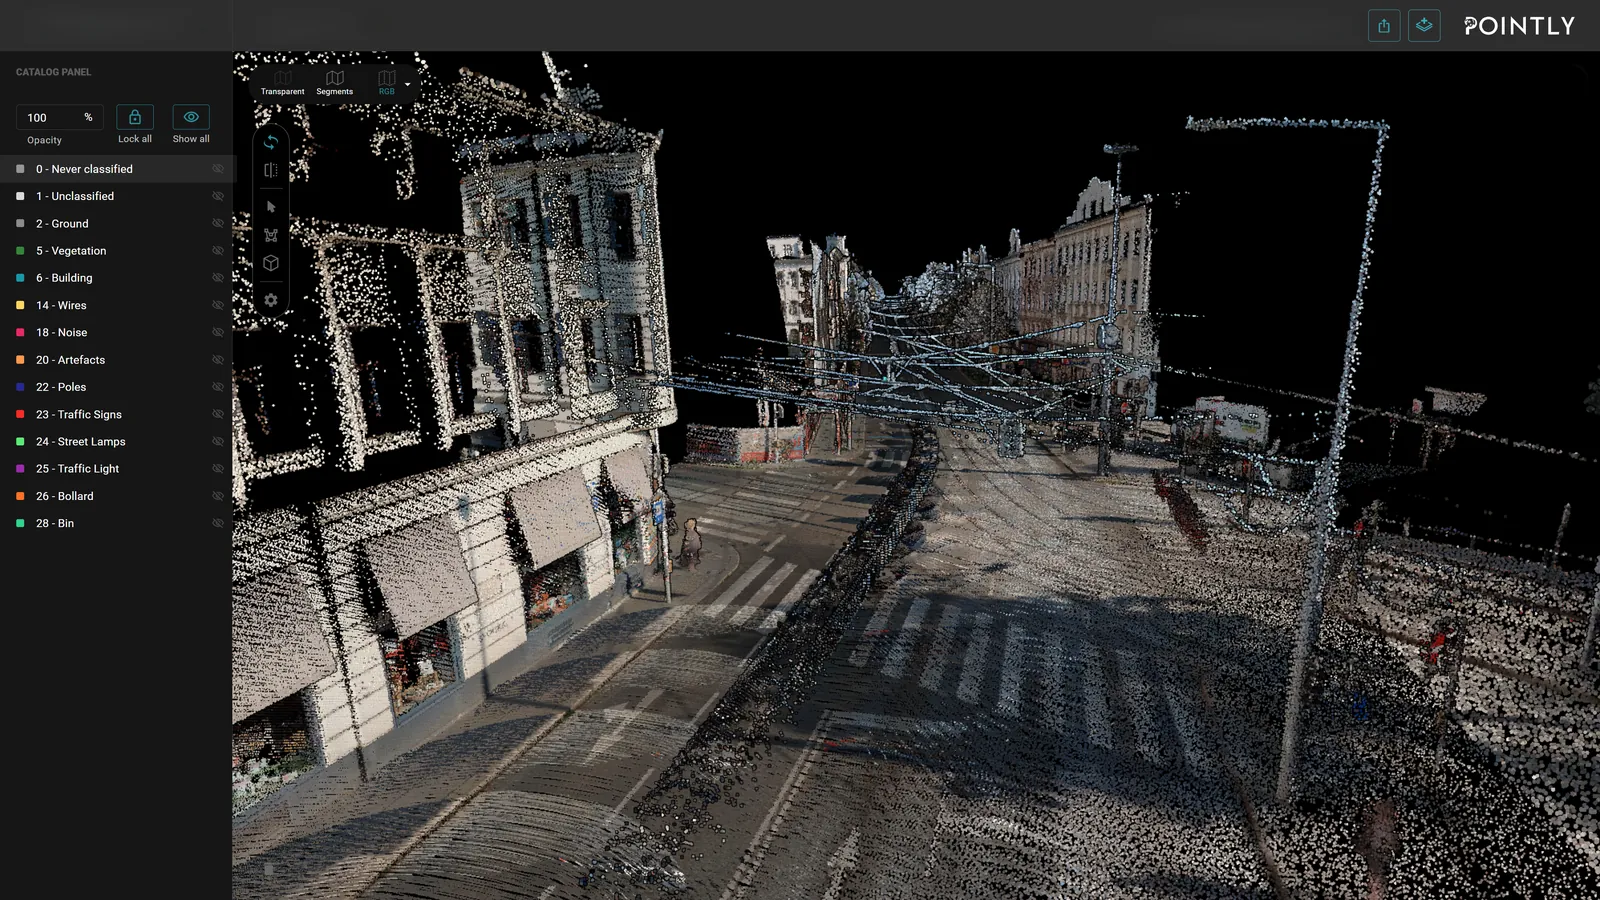Screen dimensions: 1600x900
Task: Click the rotate/sync arrows tool
Action: tap(271, 142)
